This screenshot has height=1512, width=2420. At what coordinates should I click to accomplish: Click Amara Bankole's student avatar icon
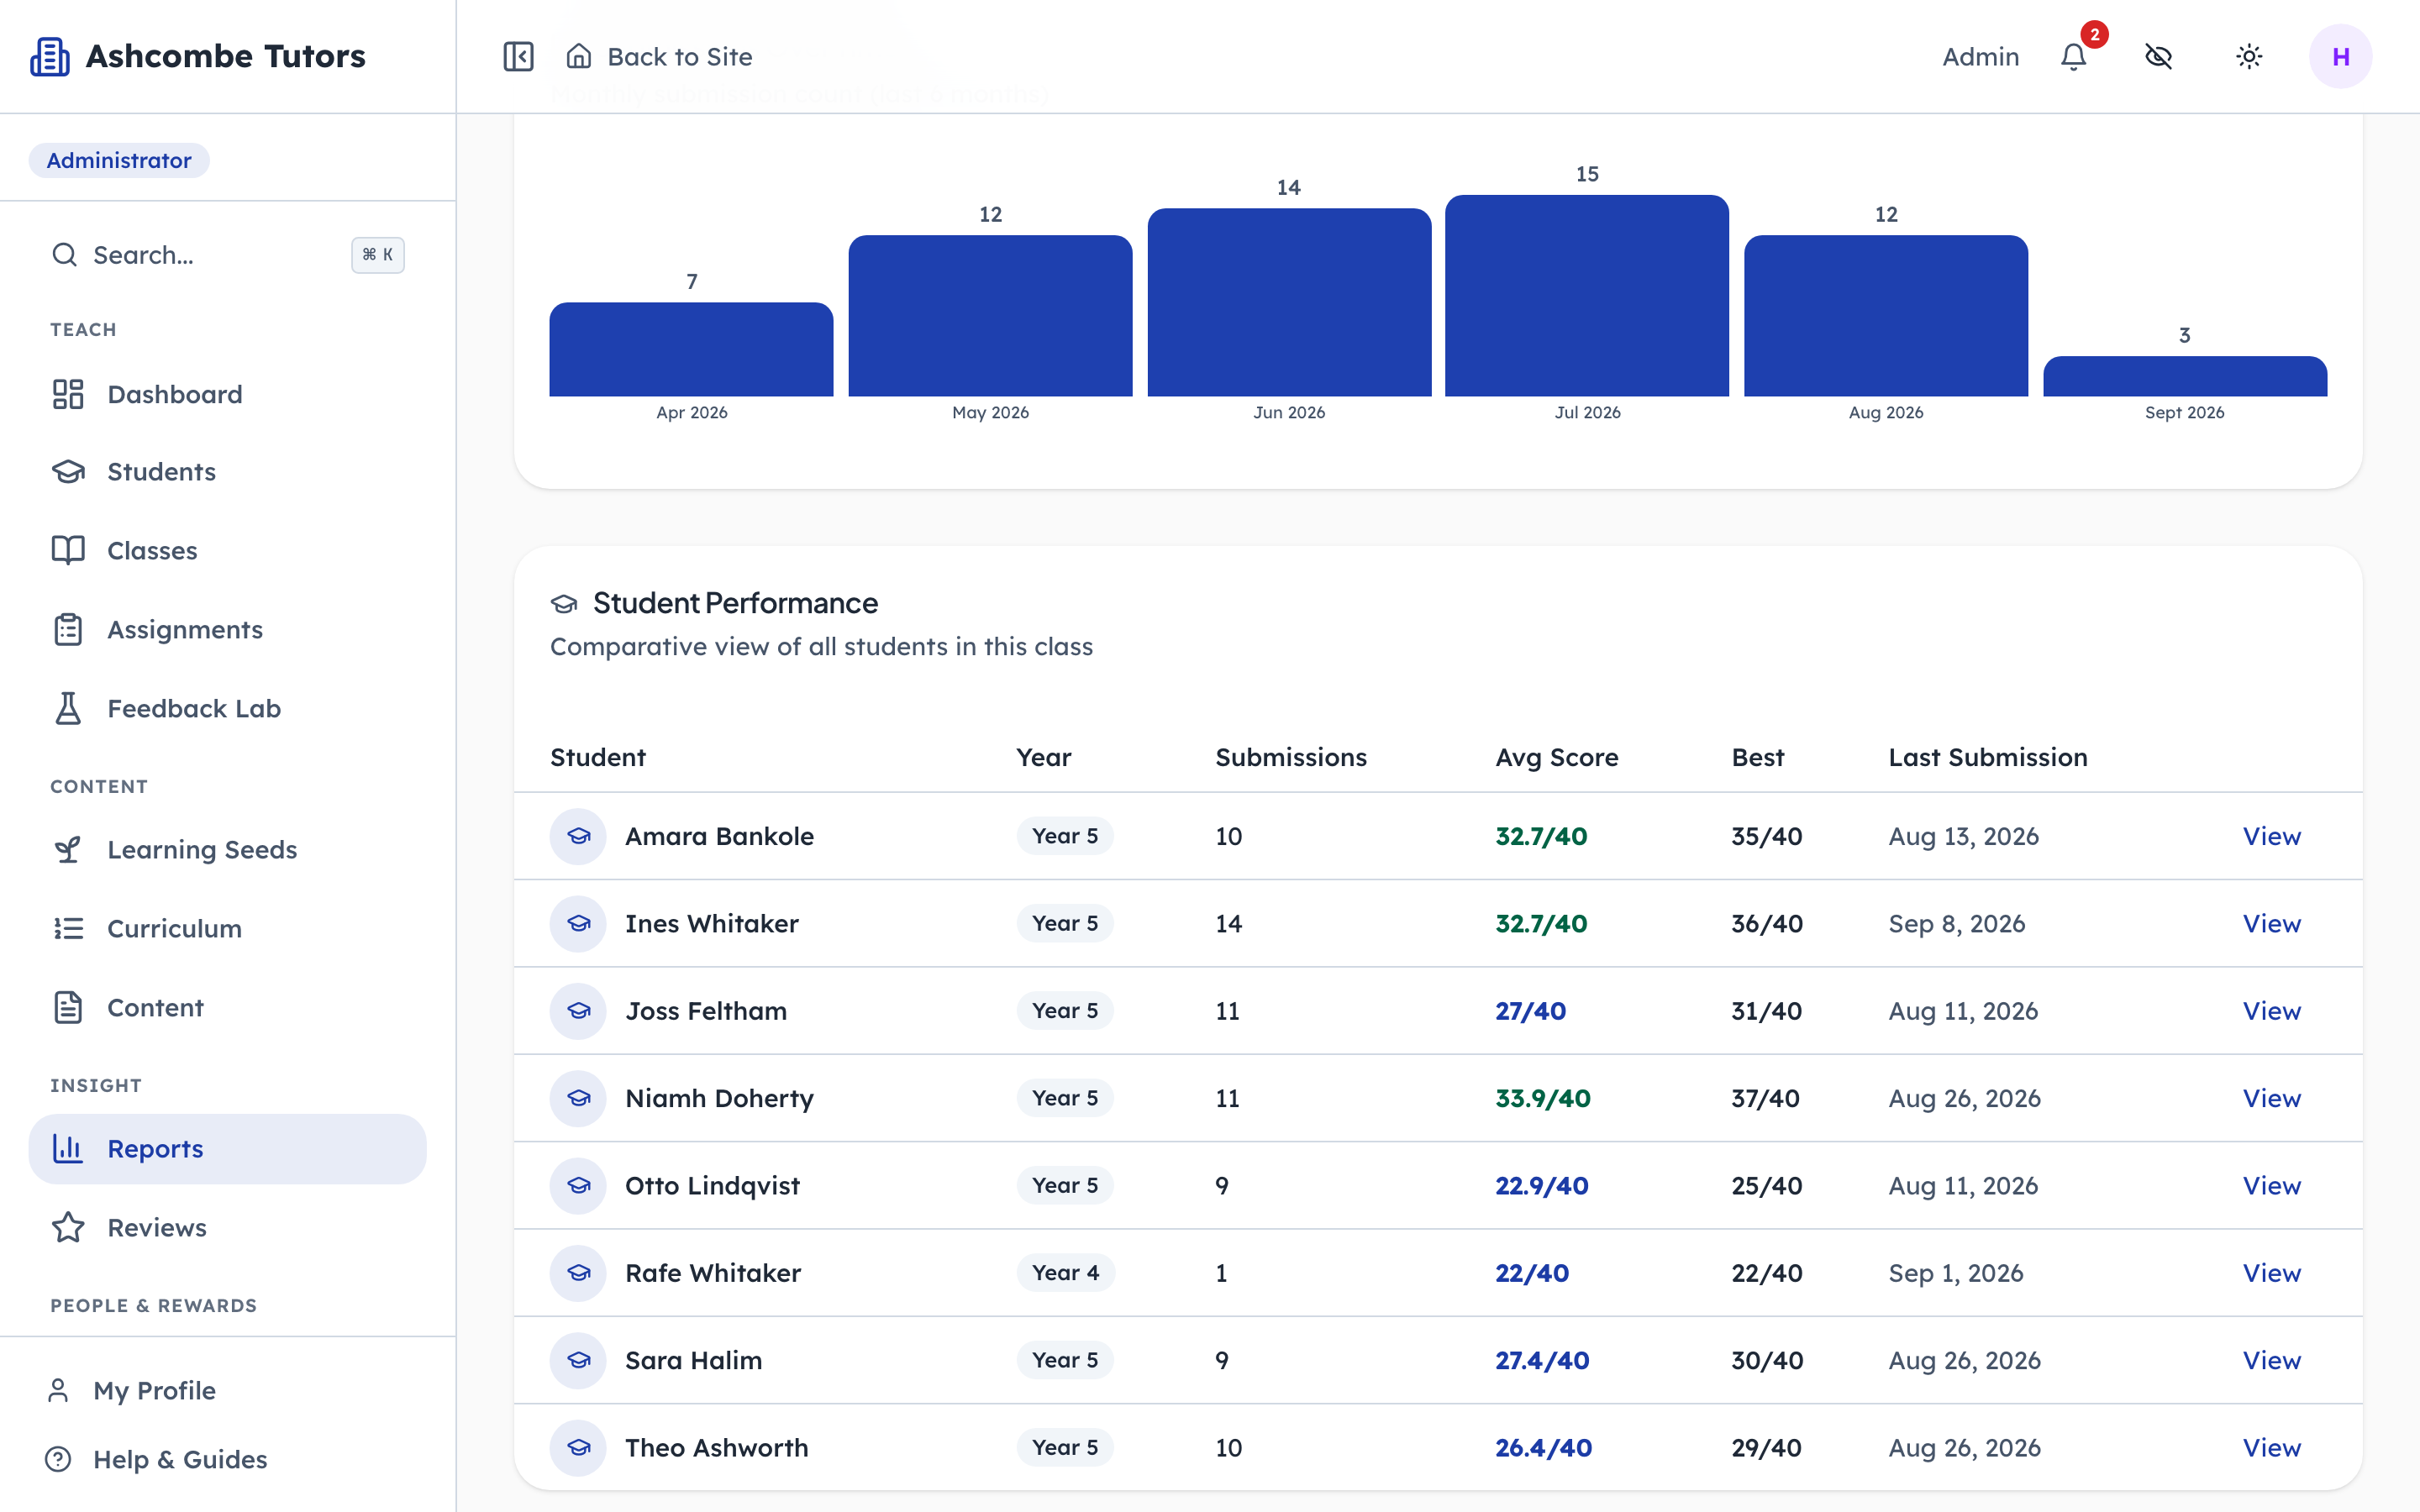pyautogui.click(x=578, y=836)
